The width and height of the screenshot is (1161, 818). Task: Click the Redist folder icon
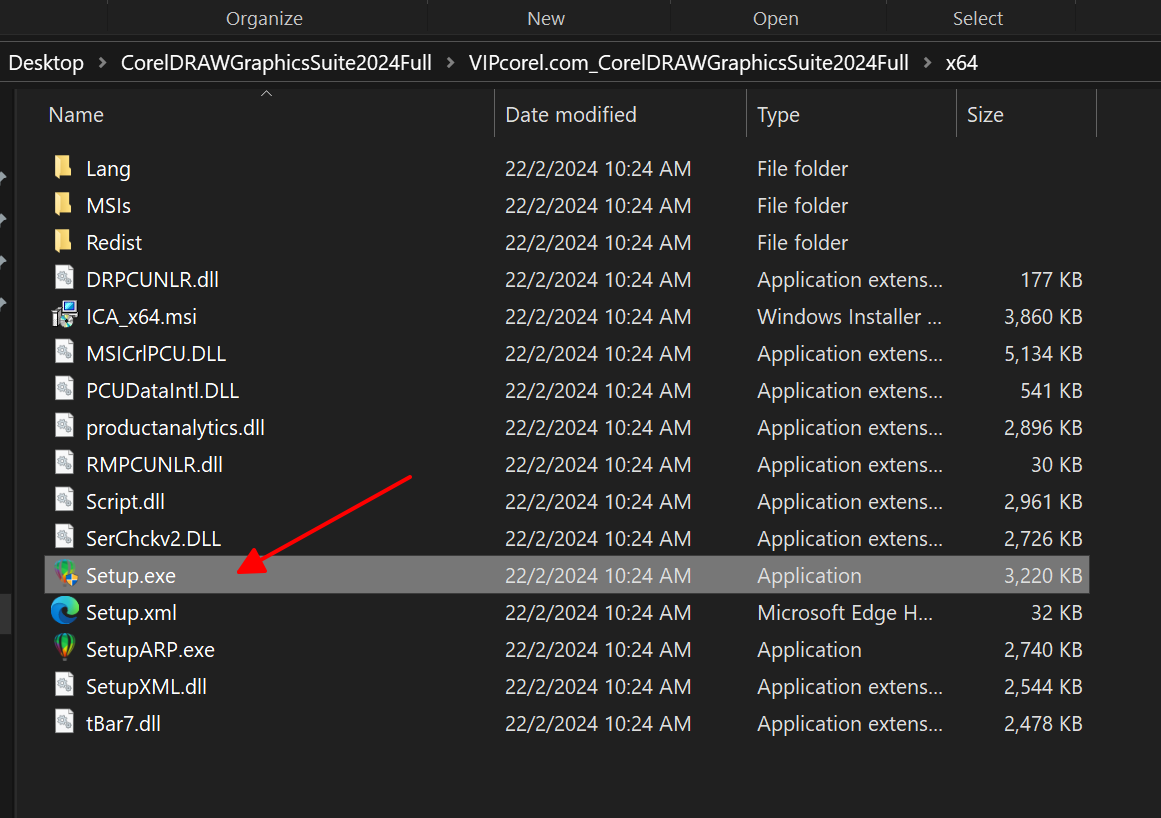[64, 241]
